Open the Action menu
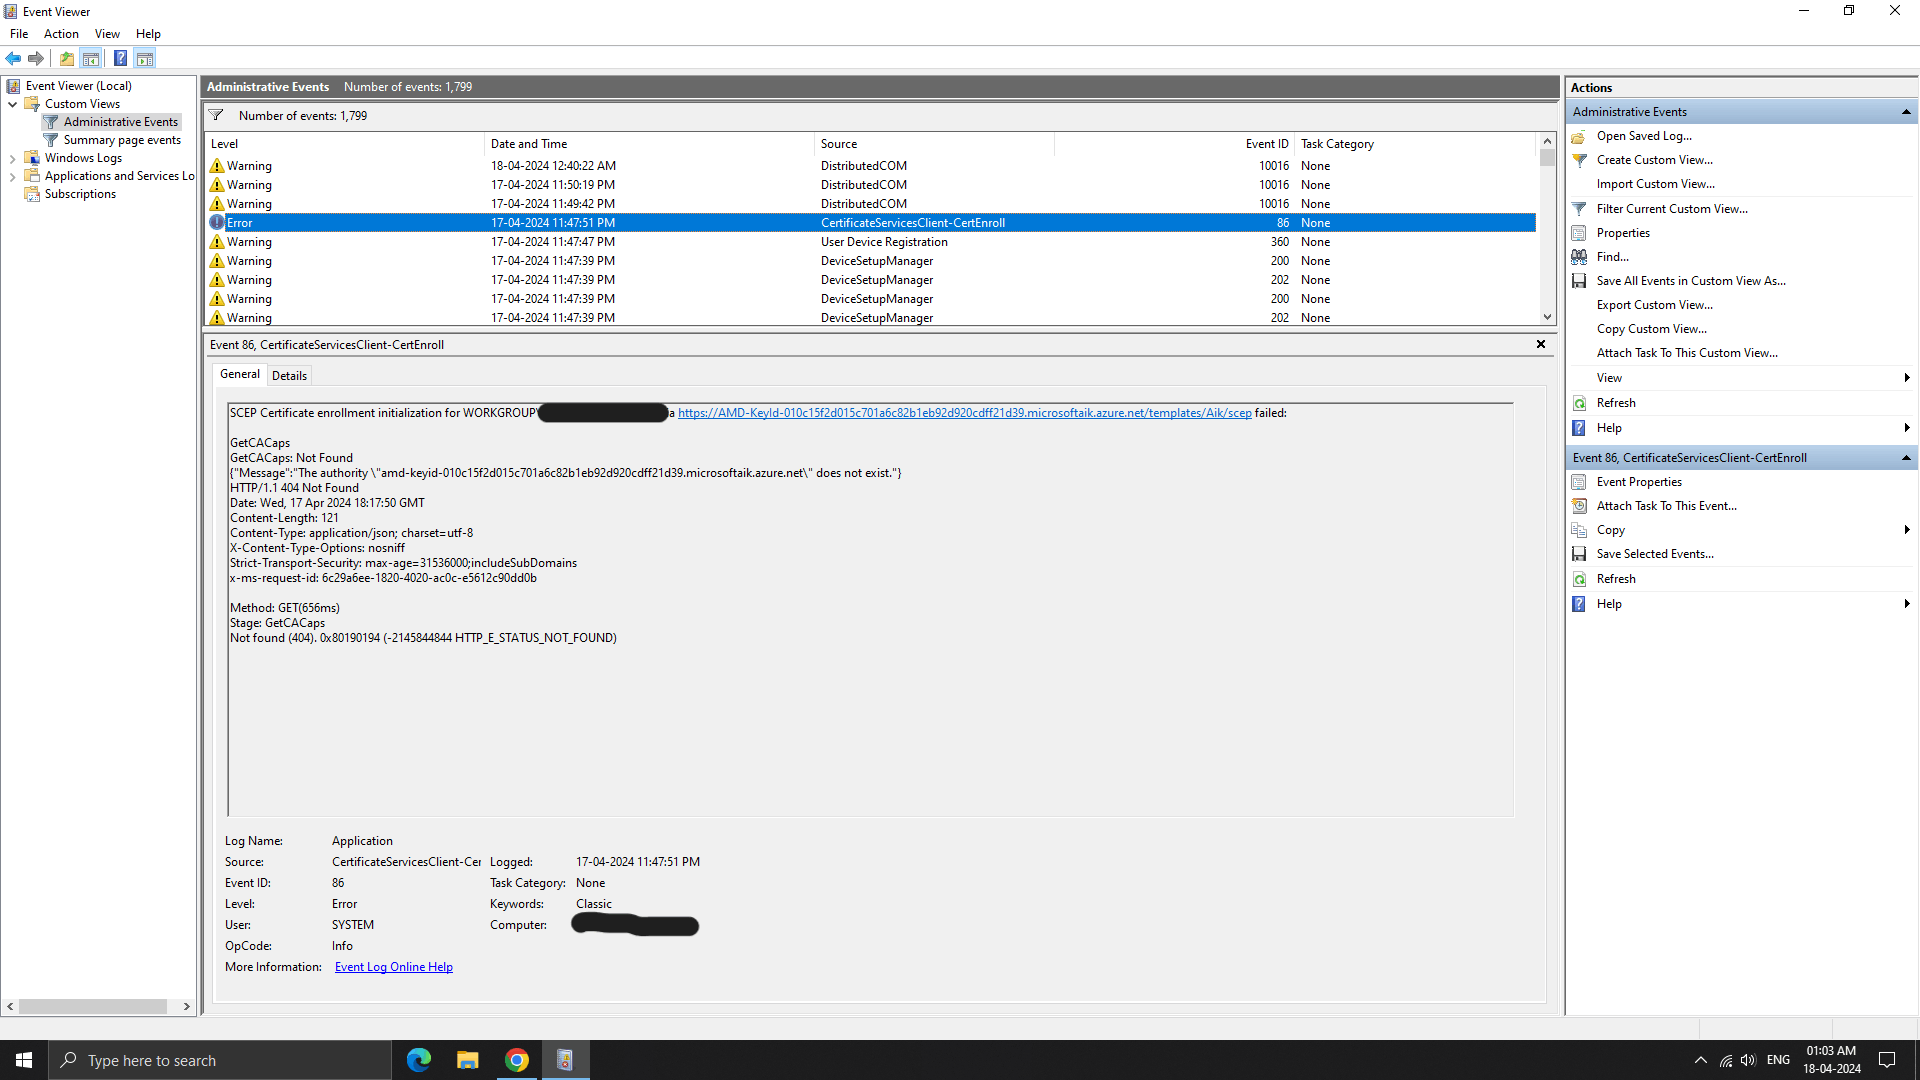This screenshot has height=1080, width=1920. [x=61, y=34]
